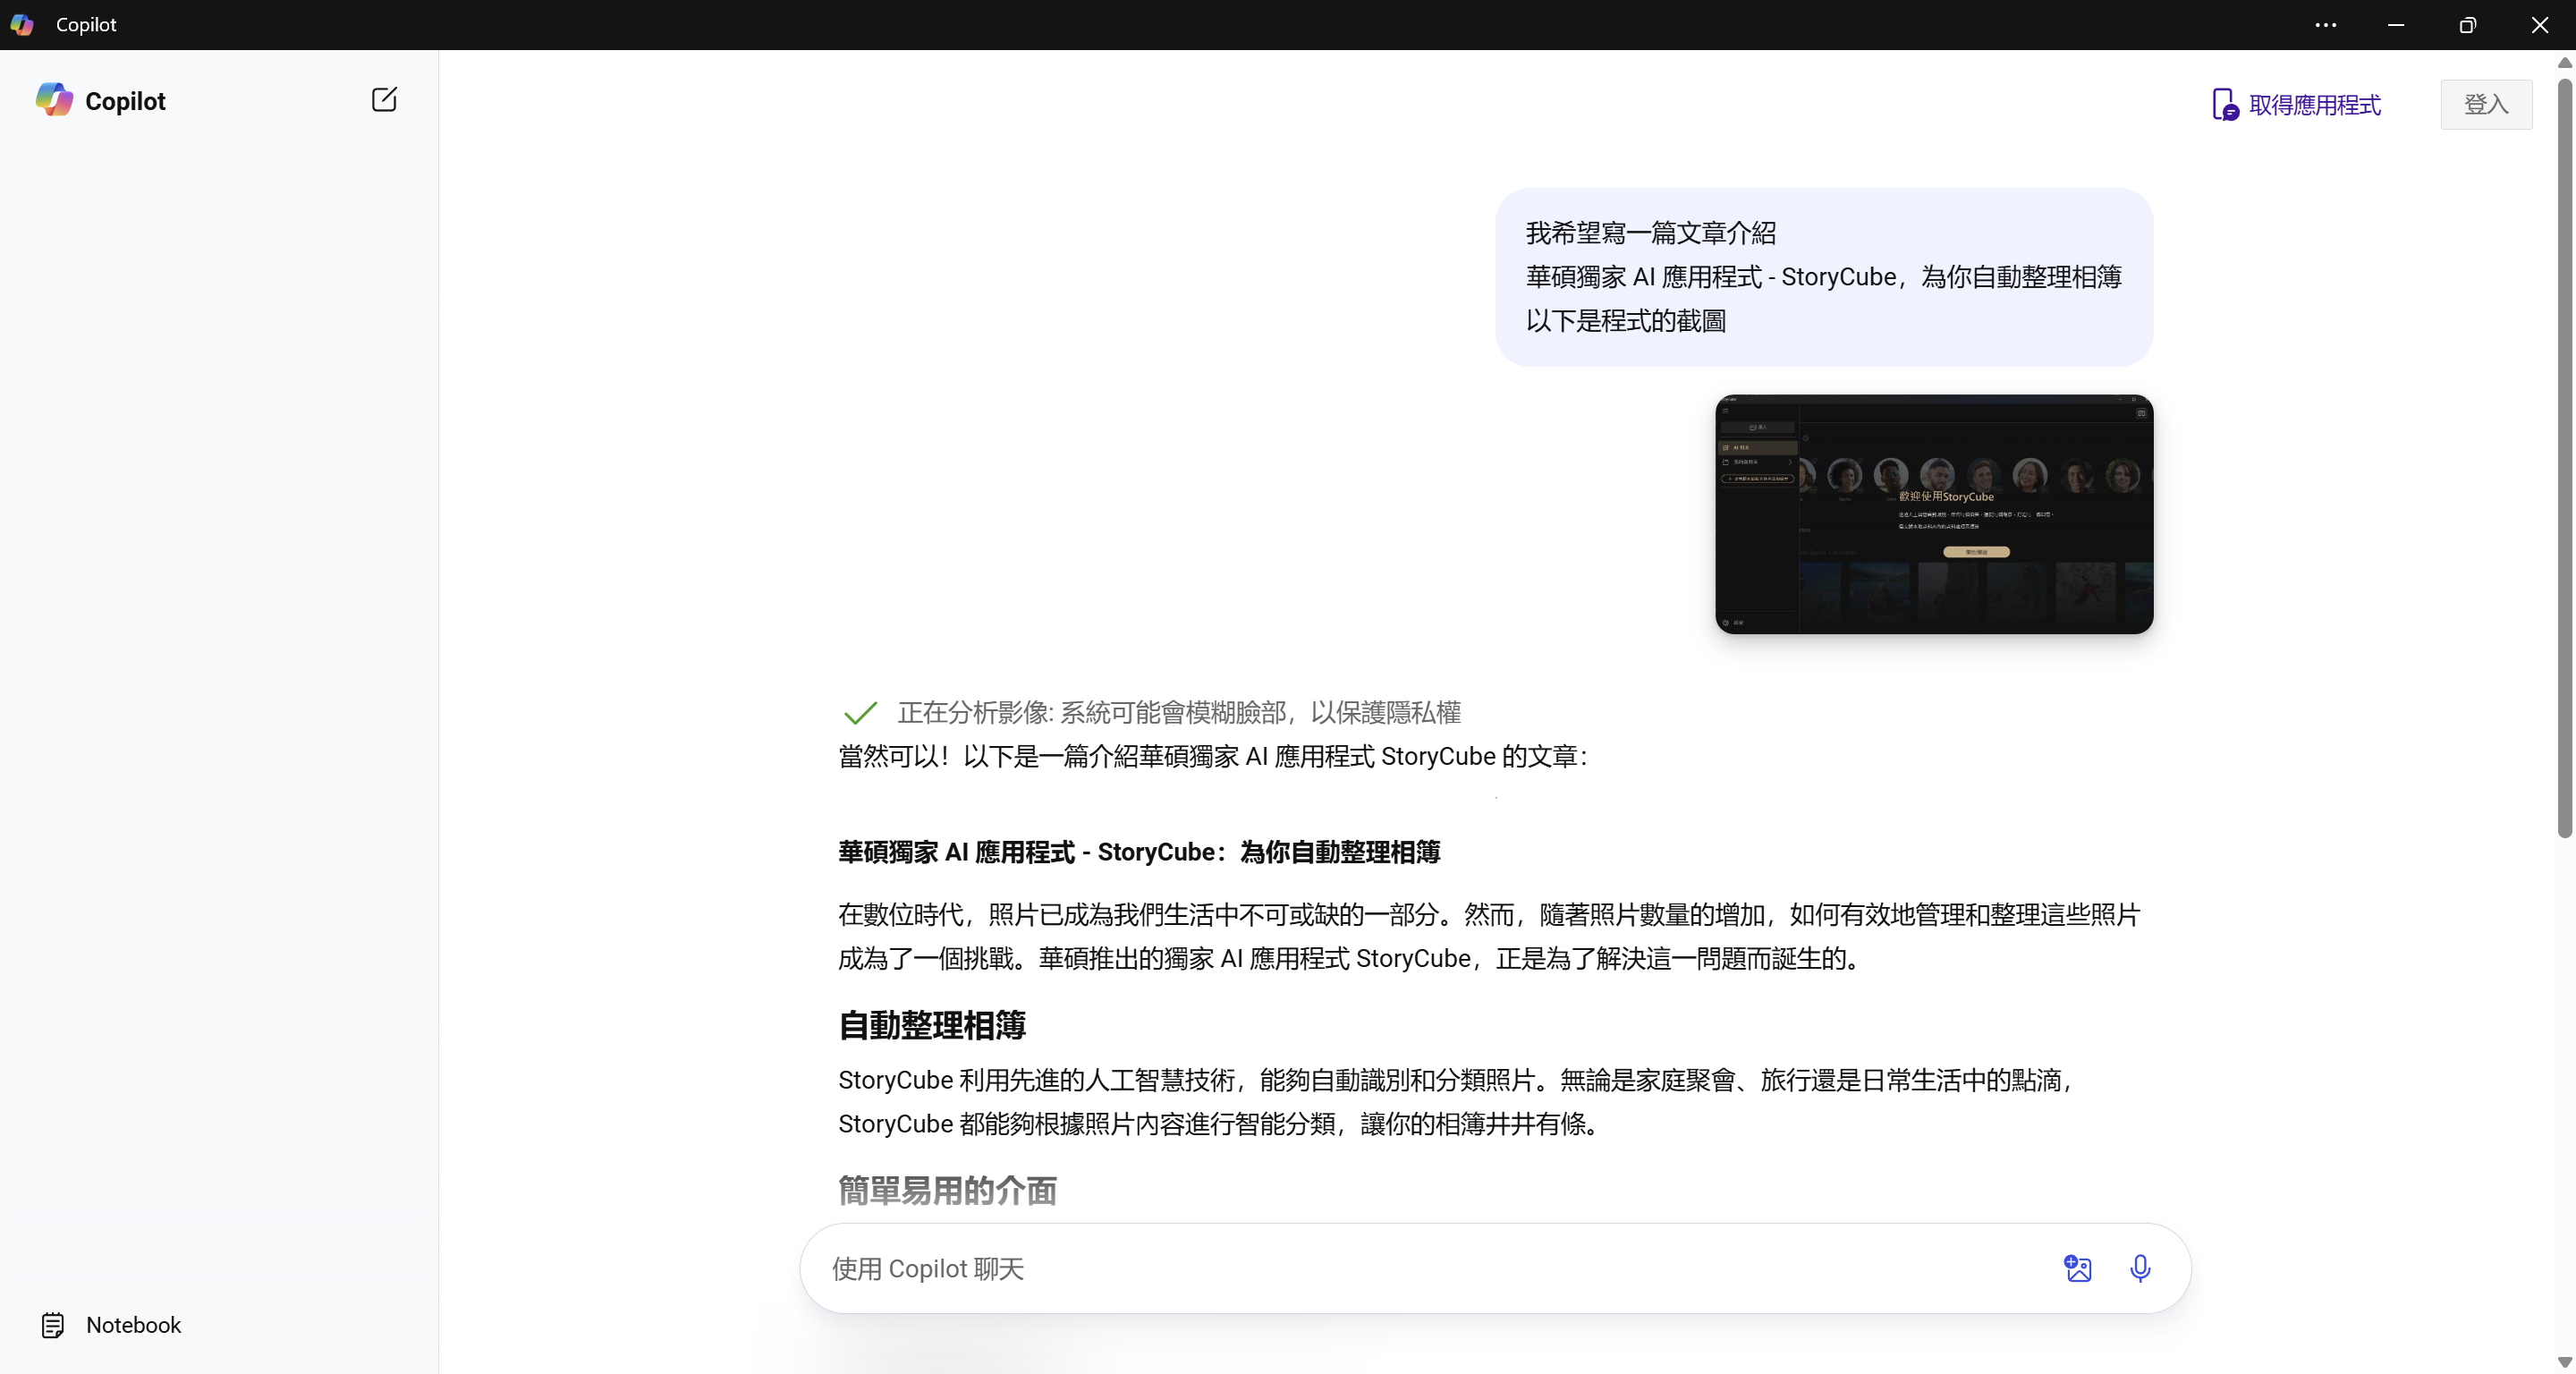
Task: Click the user message bubble text
Action: (1823, 277)
